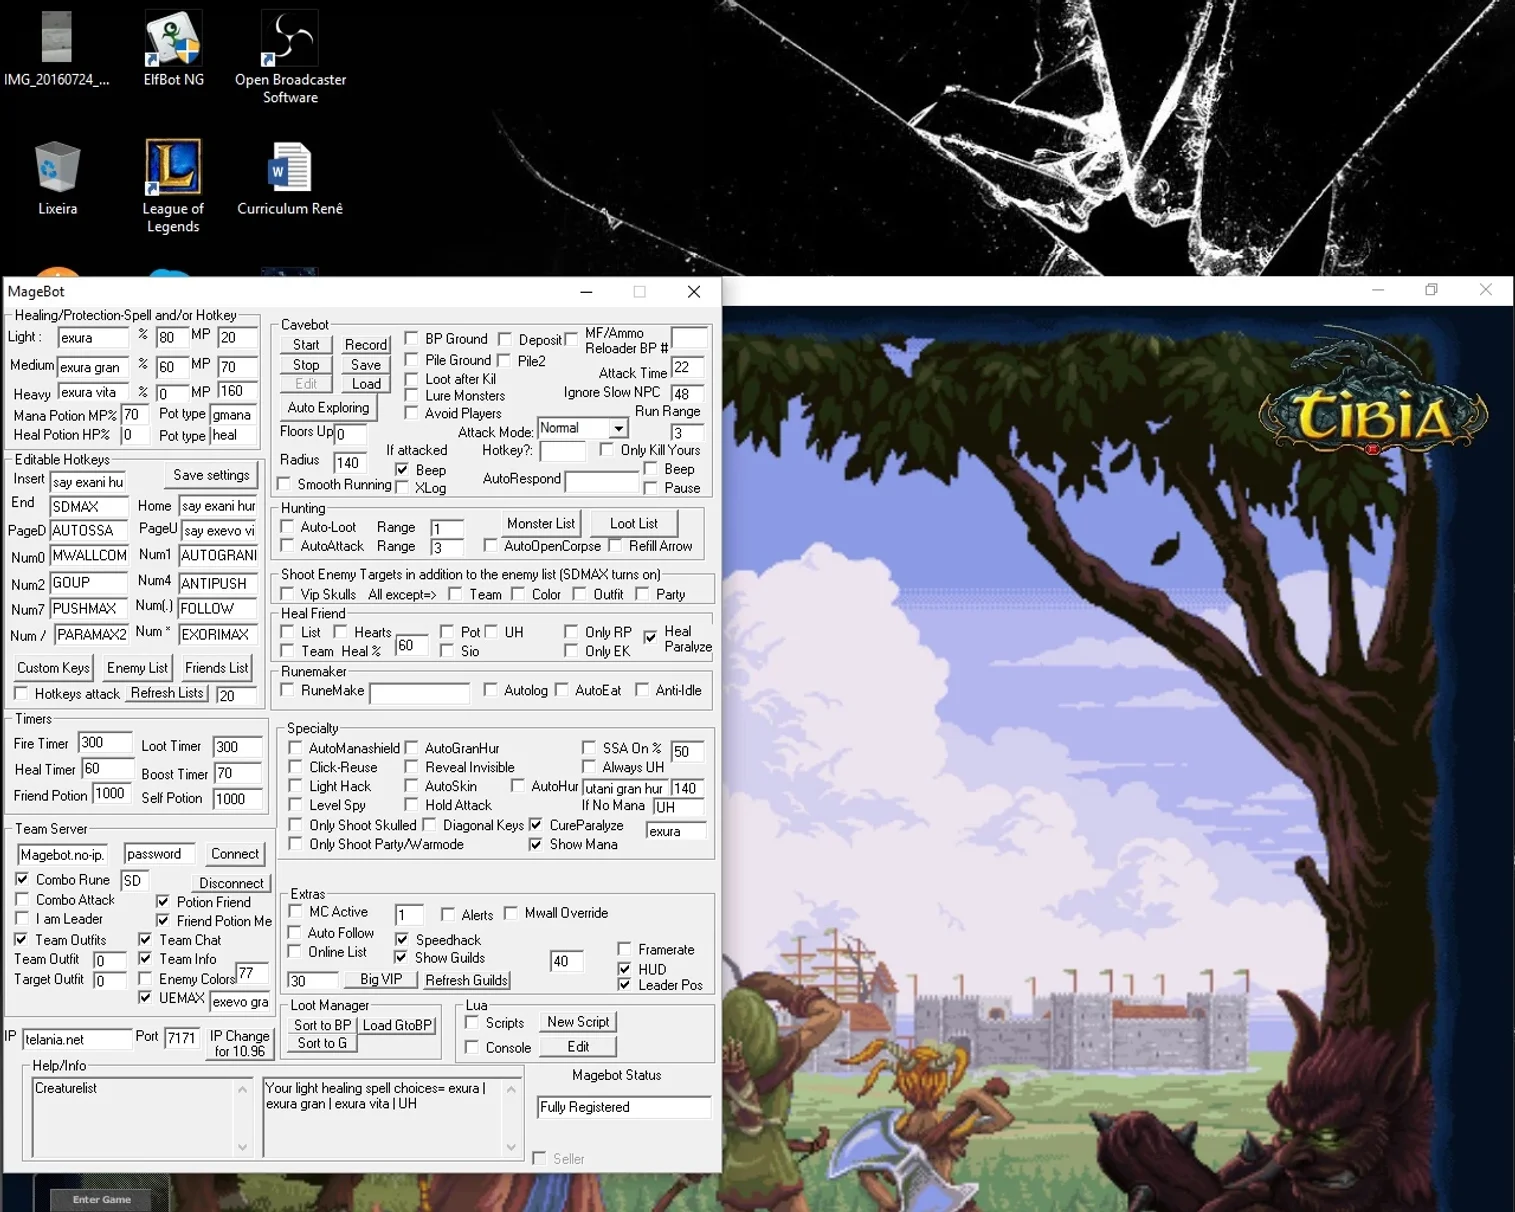Click the Sort to G button
The height and width of the screenshot is (1212, 1515).
click(322, 1044)
